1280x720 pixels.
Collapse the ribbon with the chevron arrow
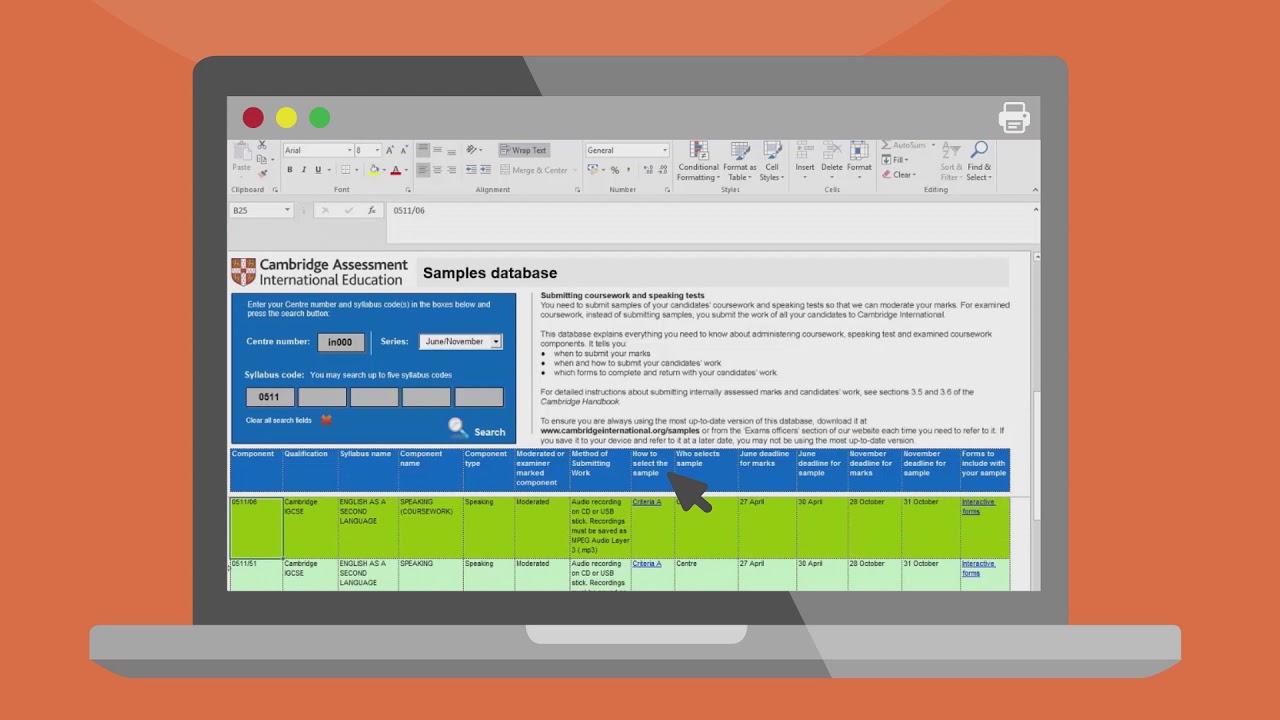pos(1035,190)
